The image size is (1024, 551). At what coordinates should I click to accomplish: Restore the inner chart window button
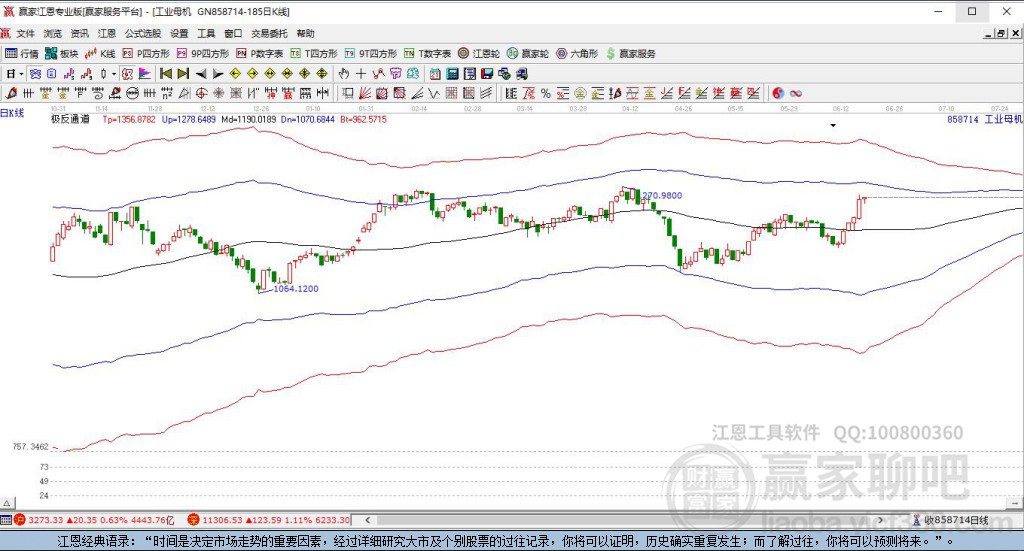[1000, 33]
